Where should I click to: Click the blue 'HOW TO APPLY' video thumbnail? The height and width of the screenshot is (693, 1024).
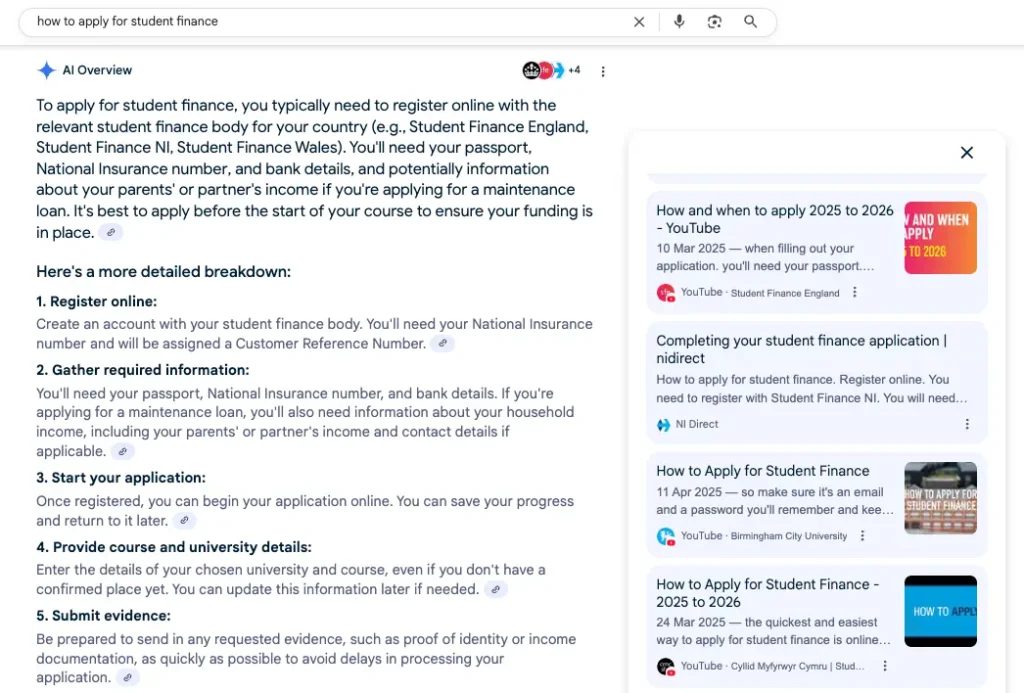pyautogui.click(x=940, y=611)
